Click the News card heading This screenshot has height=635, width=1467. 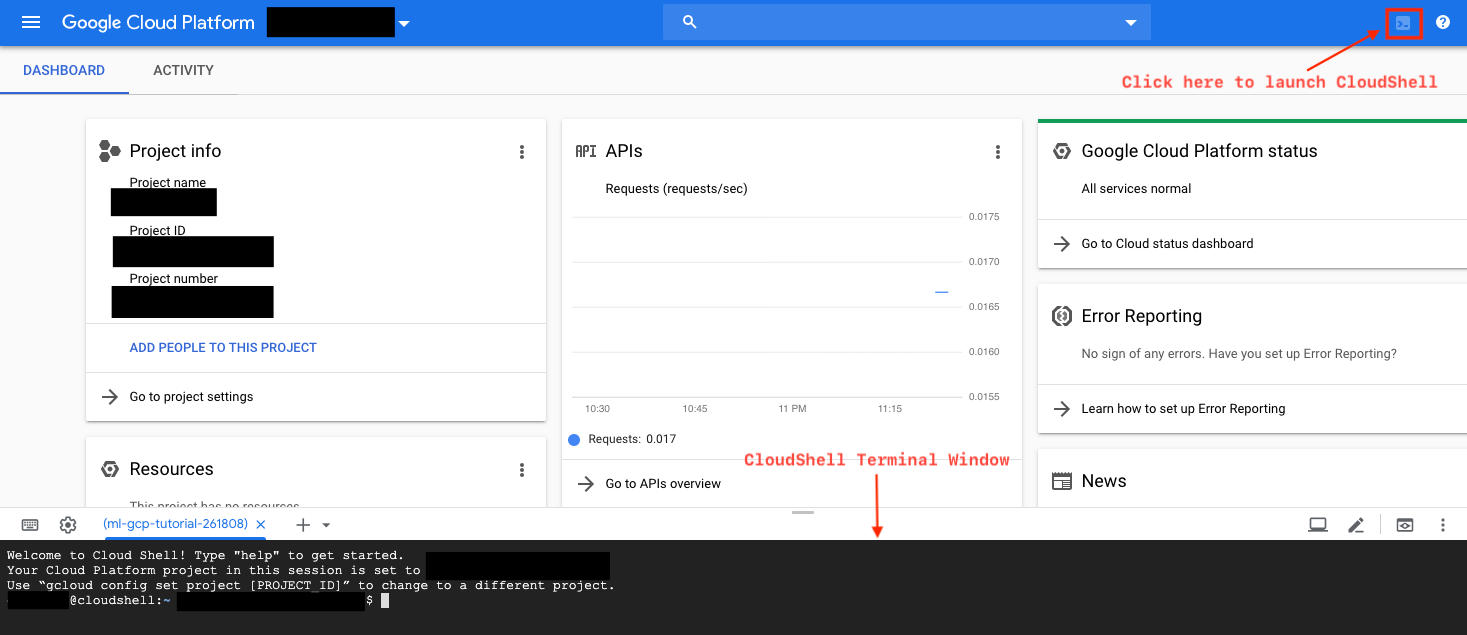[1104, 481]
